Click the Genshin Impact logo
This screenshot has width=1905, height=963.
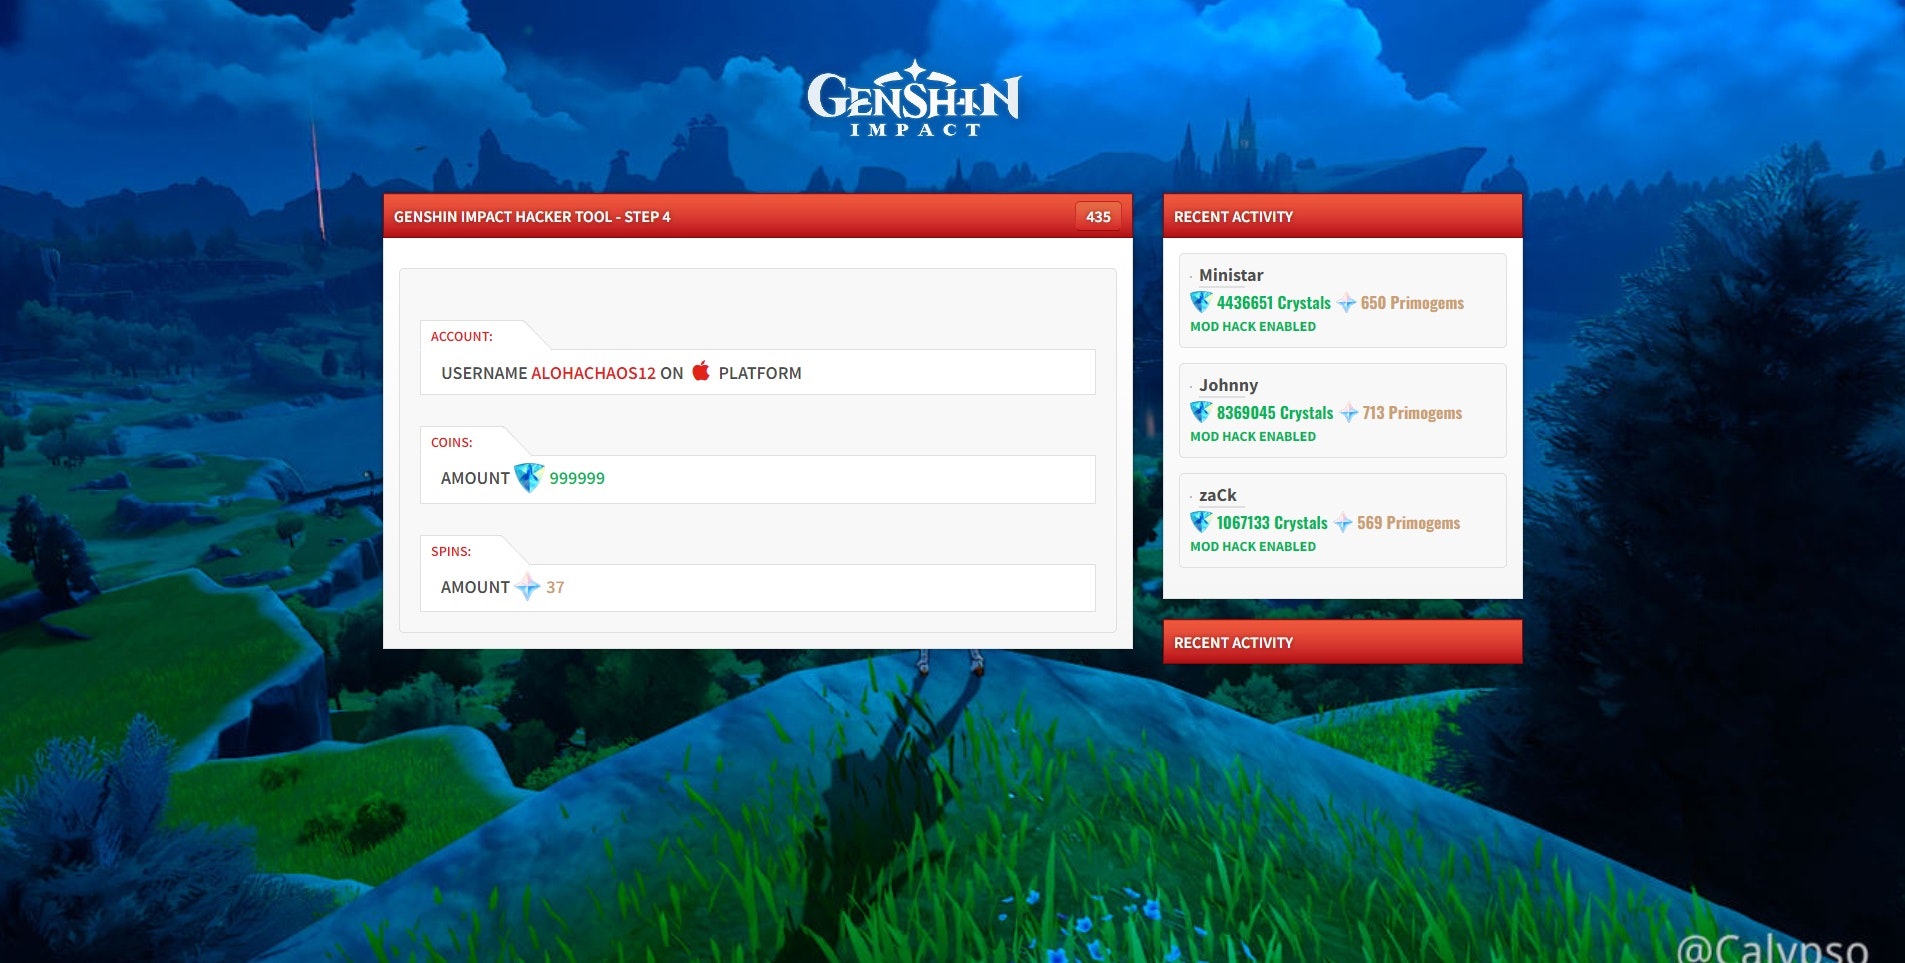tap(914, 98)
